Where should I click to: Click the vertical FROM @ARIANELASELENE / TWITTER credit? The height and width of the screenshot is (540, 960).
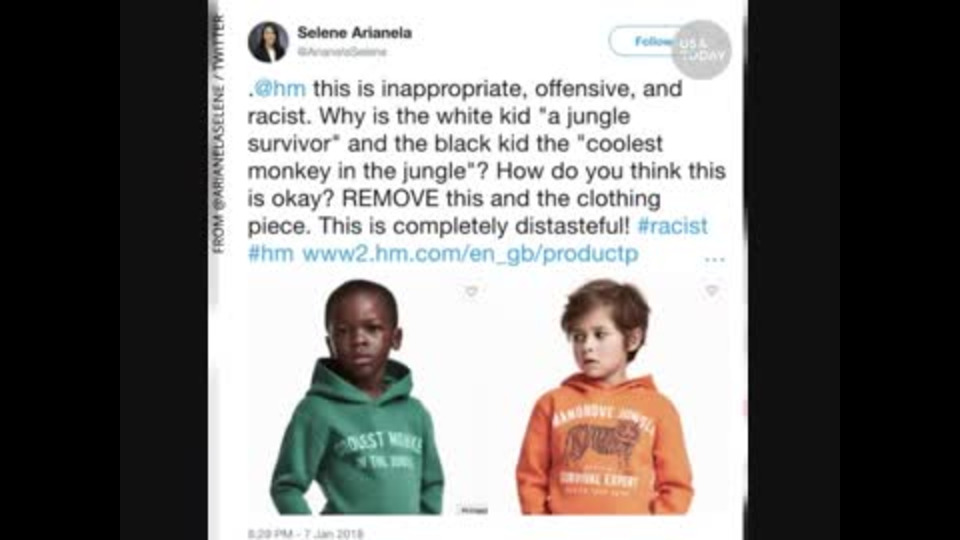click(219, 134)
